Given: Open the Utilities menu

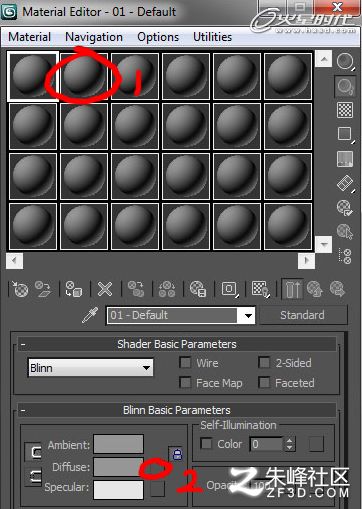Looking at the screenshot, I should point(213,37).
